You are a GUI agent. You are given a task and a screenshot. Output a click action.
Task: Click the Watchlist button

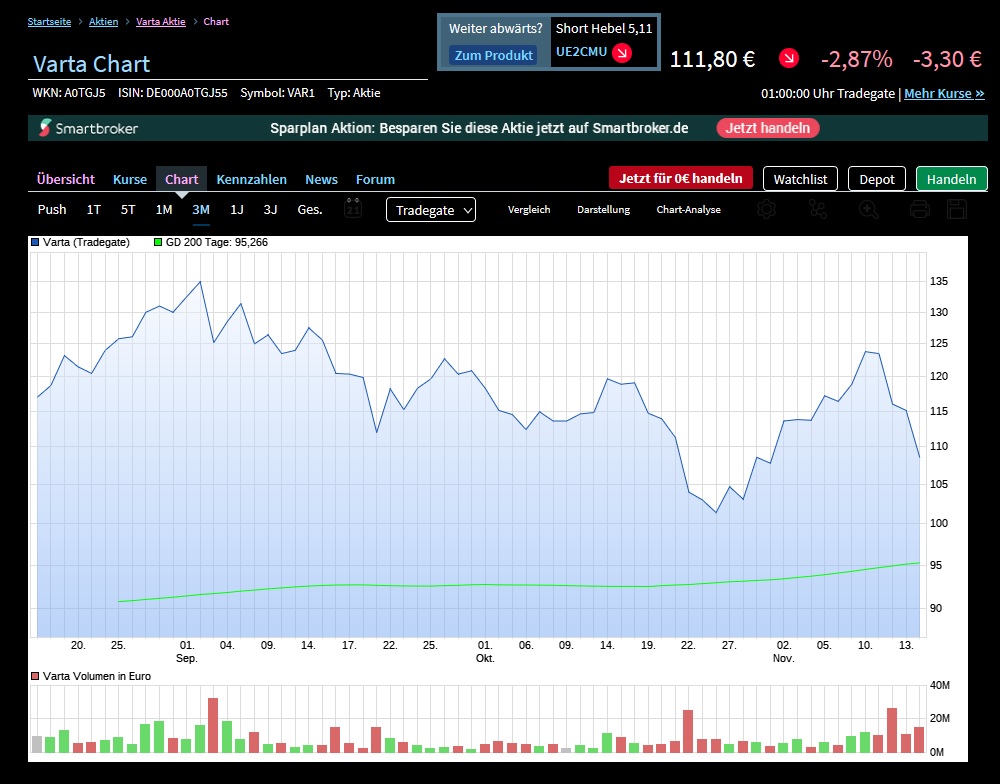point(800,179)
